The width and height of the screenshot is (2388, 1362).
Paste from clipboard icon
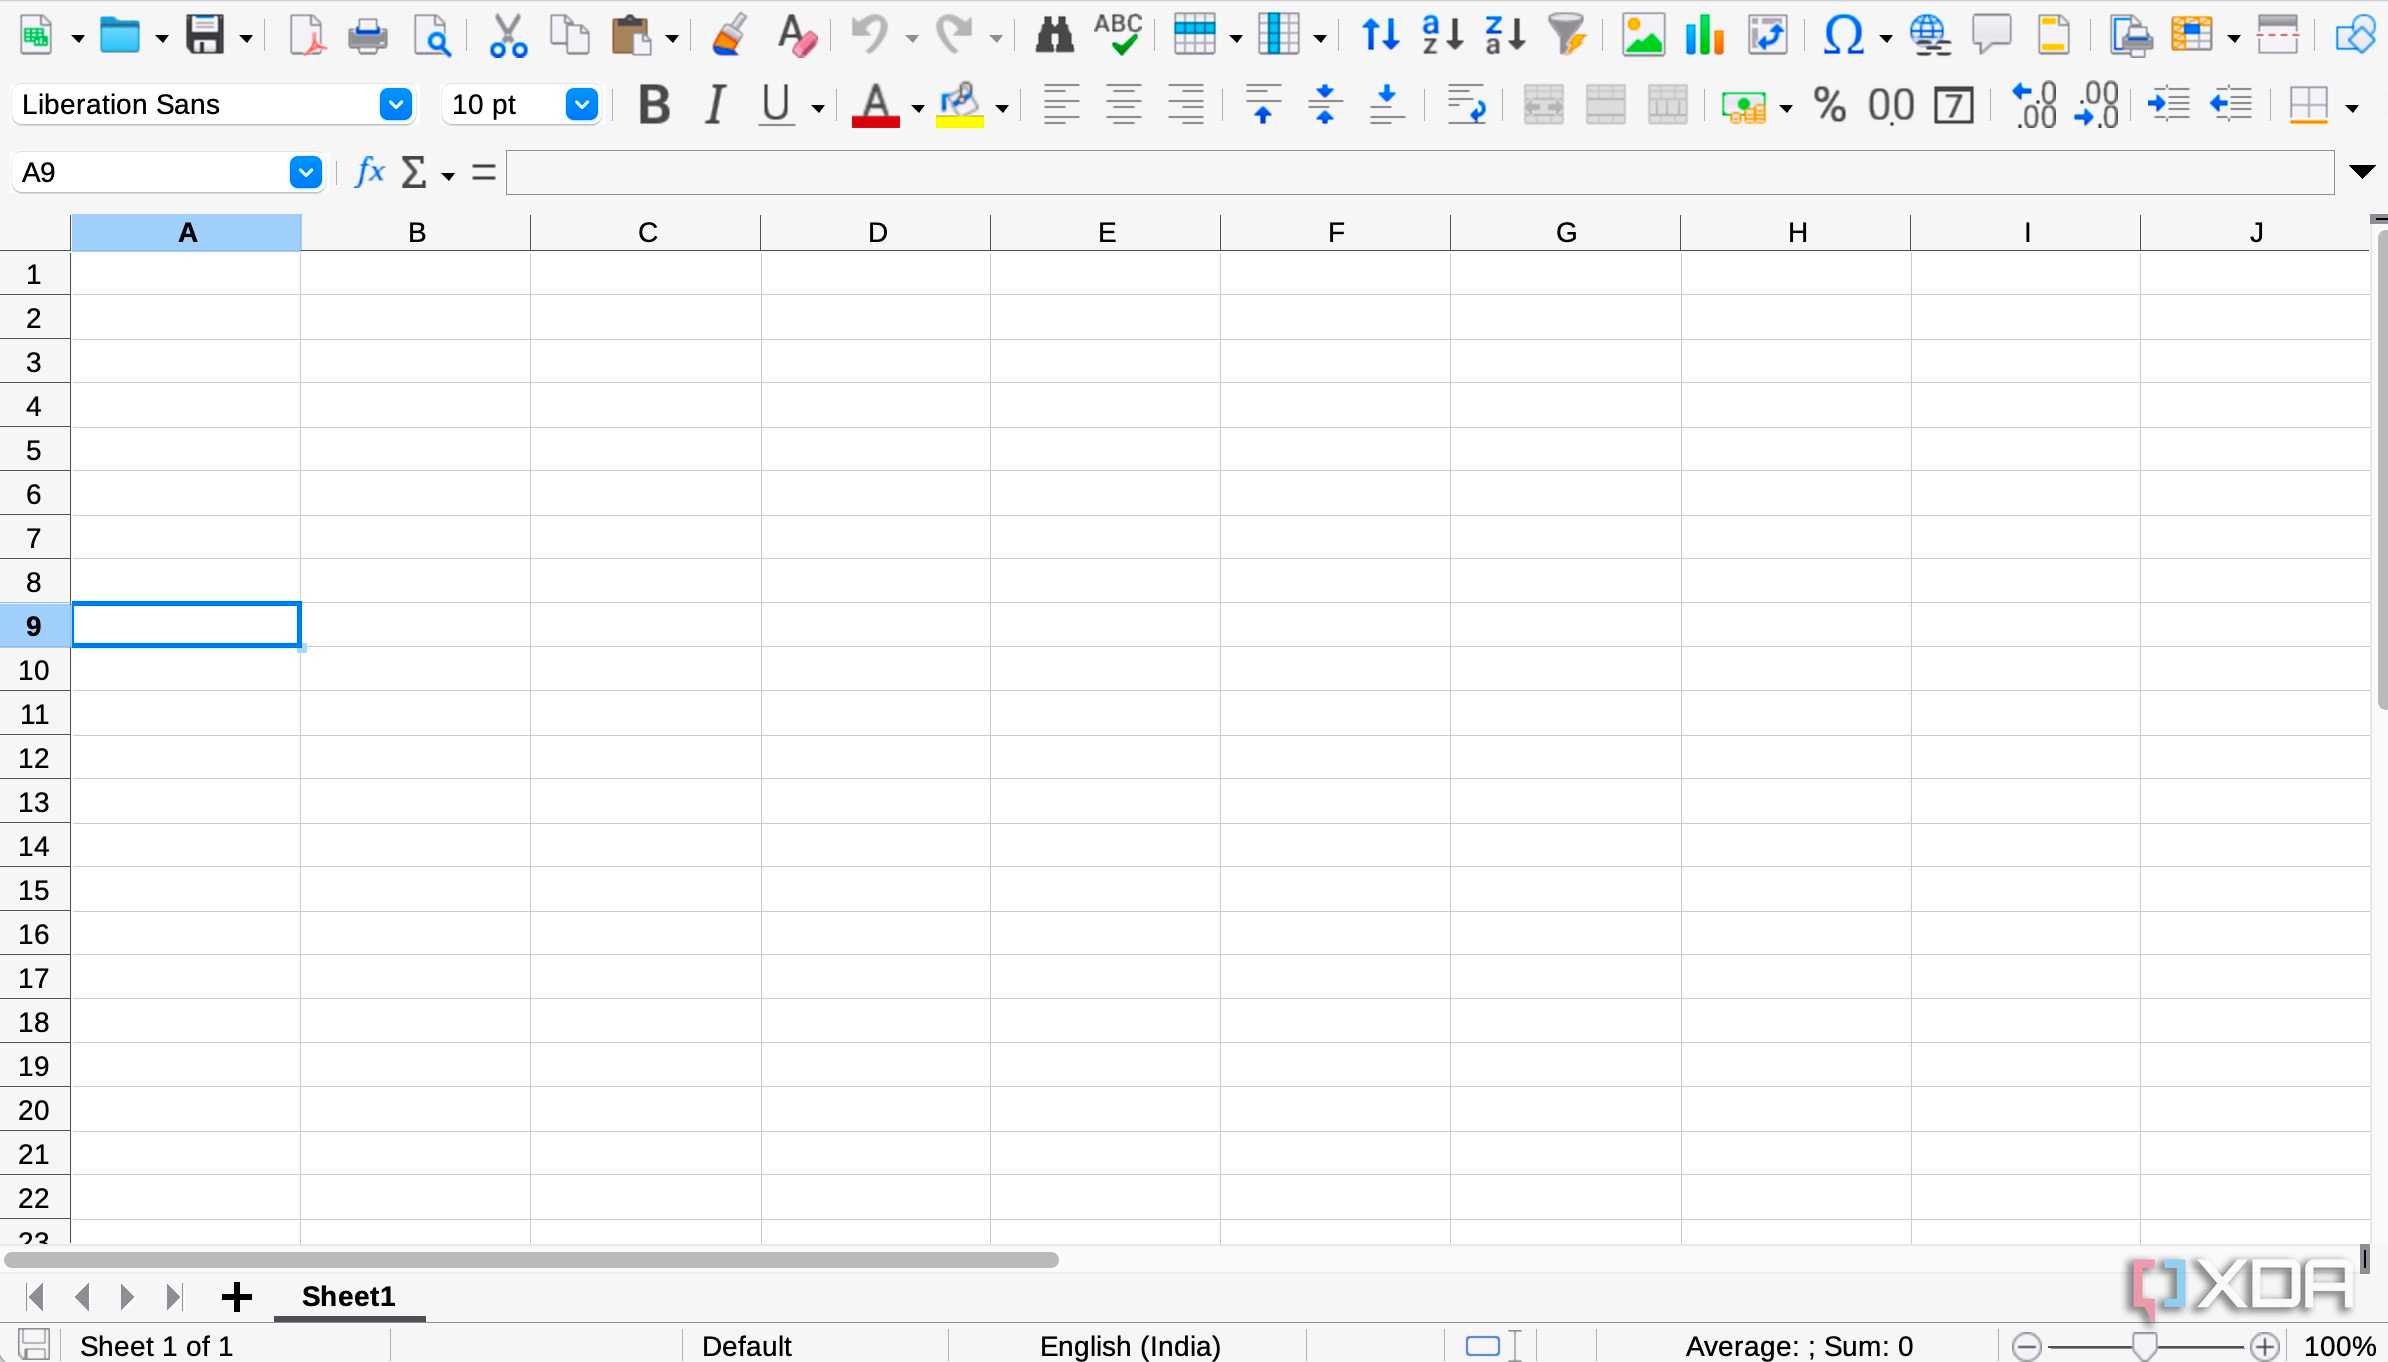coord(632,37)
